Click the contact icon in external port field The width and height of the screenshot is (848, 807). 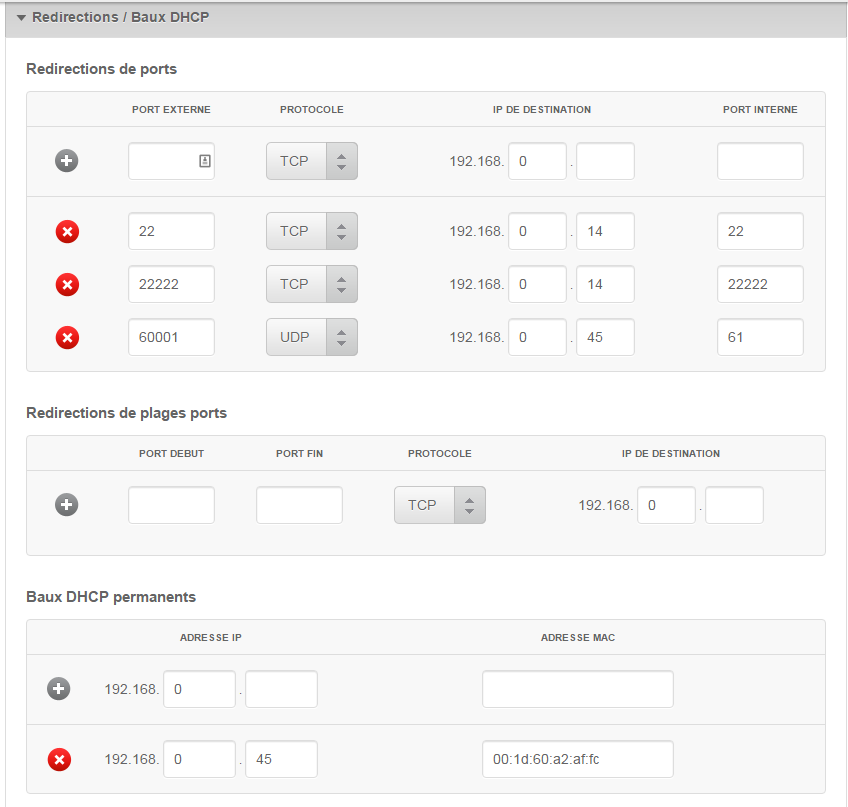point(204,161)
